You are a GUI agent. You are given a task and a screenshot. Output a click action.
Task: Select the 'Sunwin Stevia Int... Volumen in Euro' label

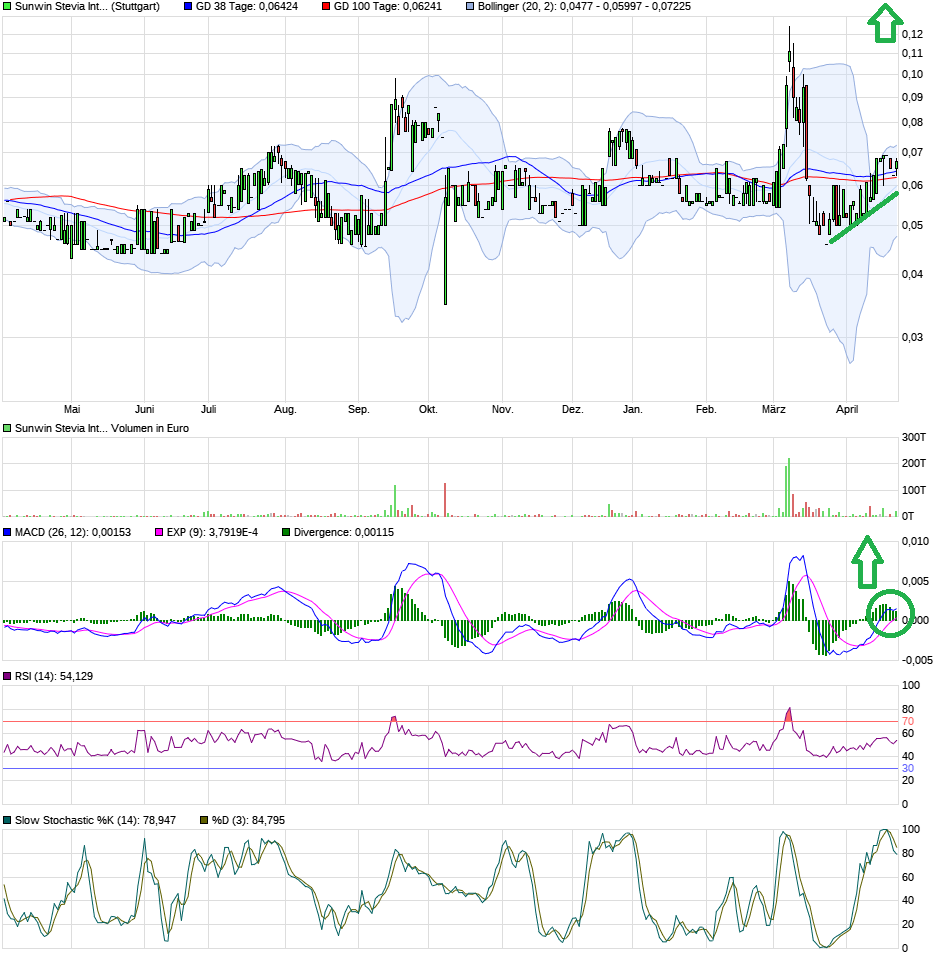click(x=102, y=428)
